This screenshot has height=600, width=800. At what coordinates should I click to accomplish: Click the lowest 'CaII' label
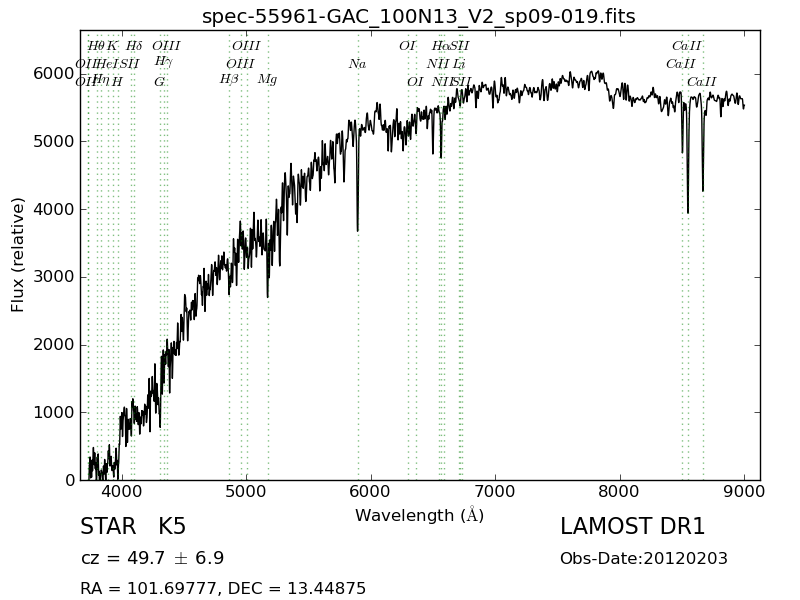tap(702, 82)
